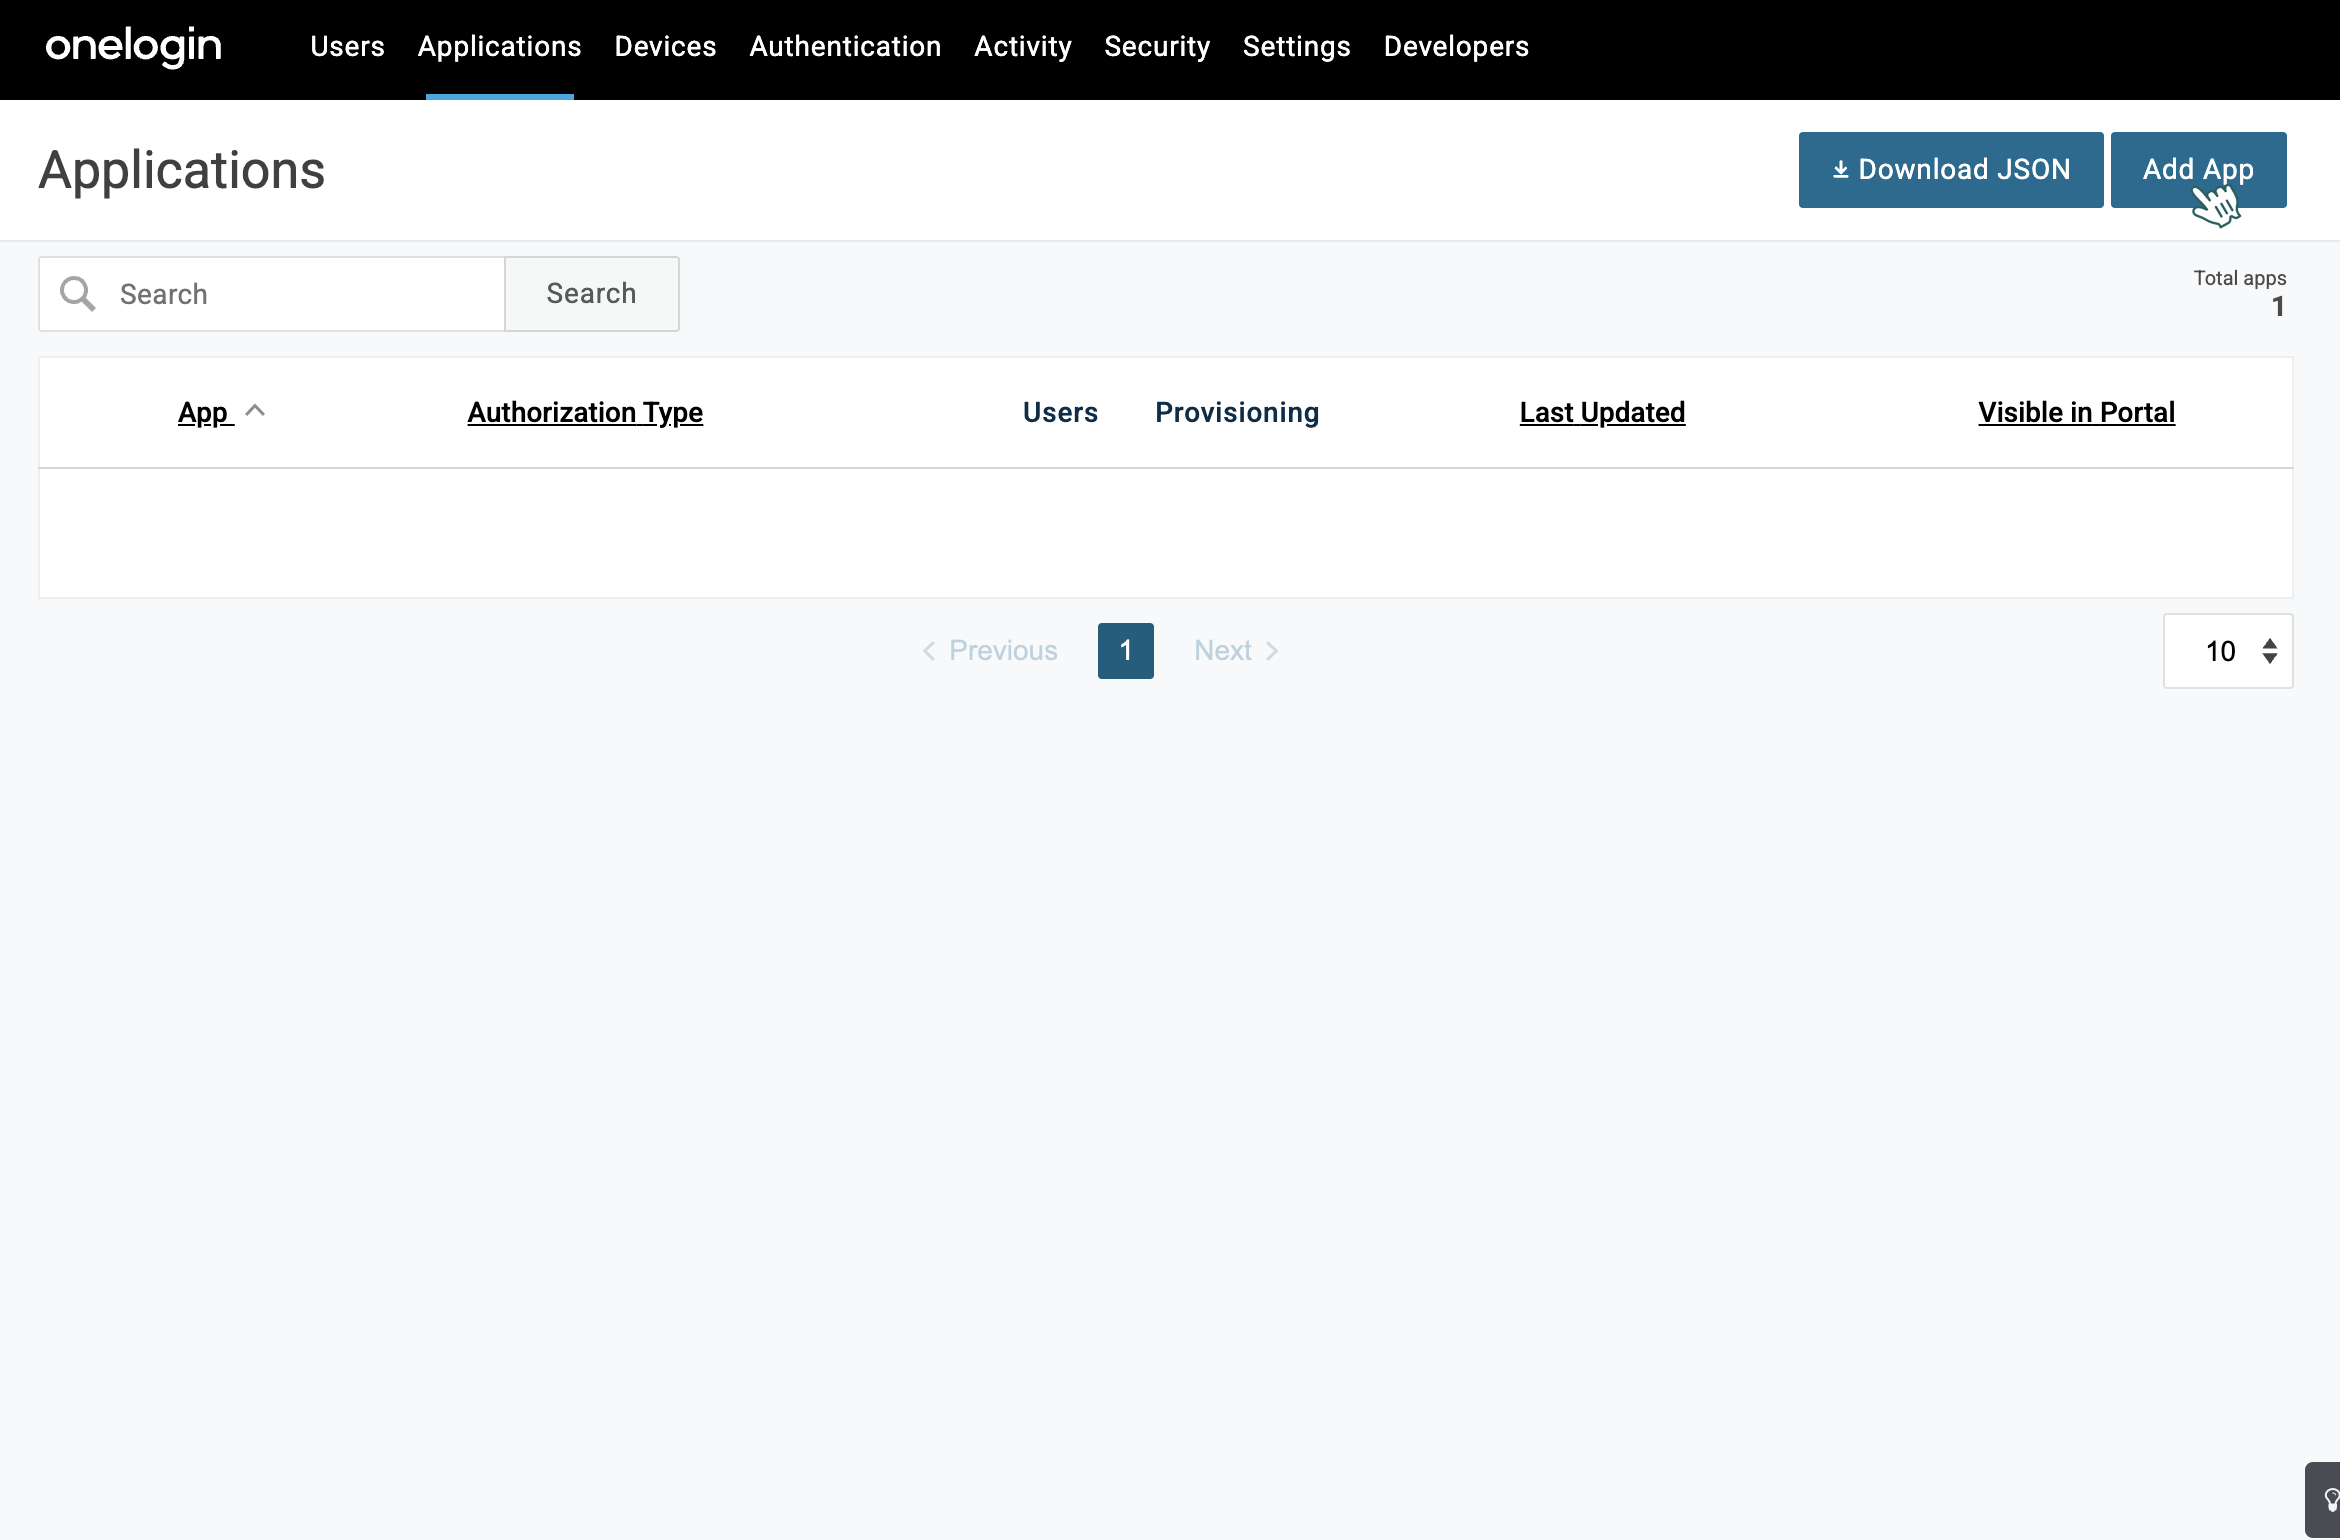Open the Settings menu
The height and width of the screenshot is (1540, 2340).
pyautogui.click(x=1296, y=46)
